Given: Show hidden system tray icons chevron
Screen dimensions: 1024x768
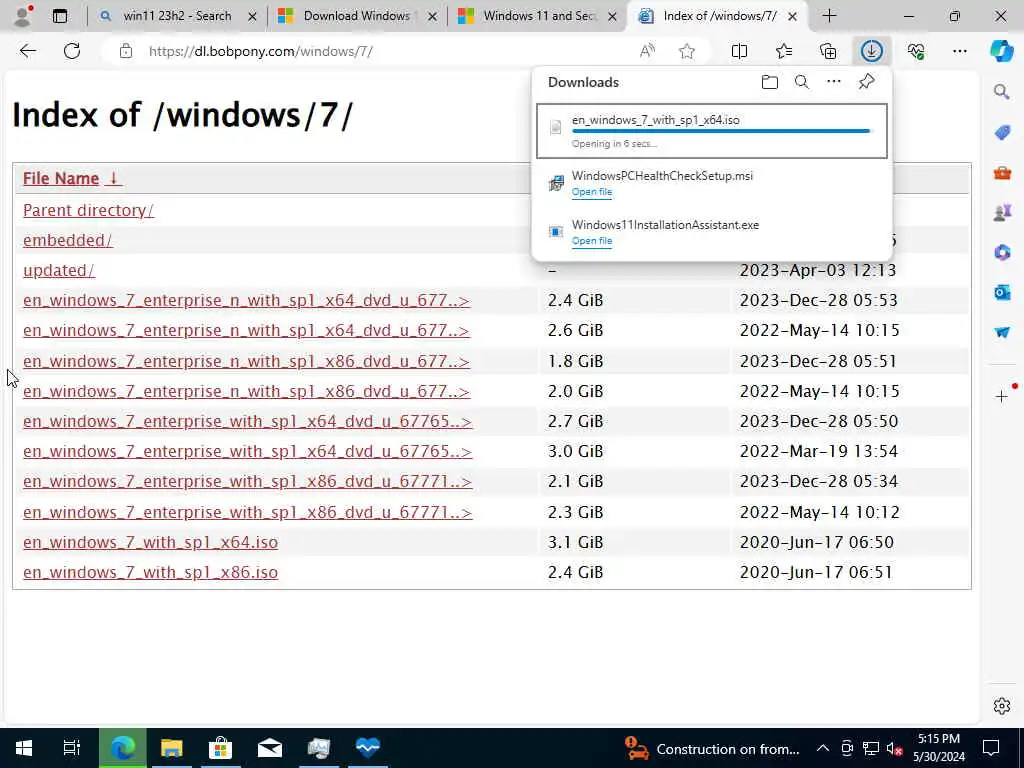Looking at the screenshot, I should tap(823, 748).
